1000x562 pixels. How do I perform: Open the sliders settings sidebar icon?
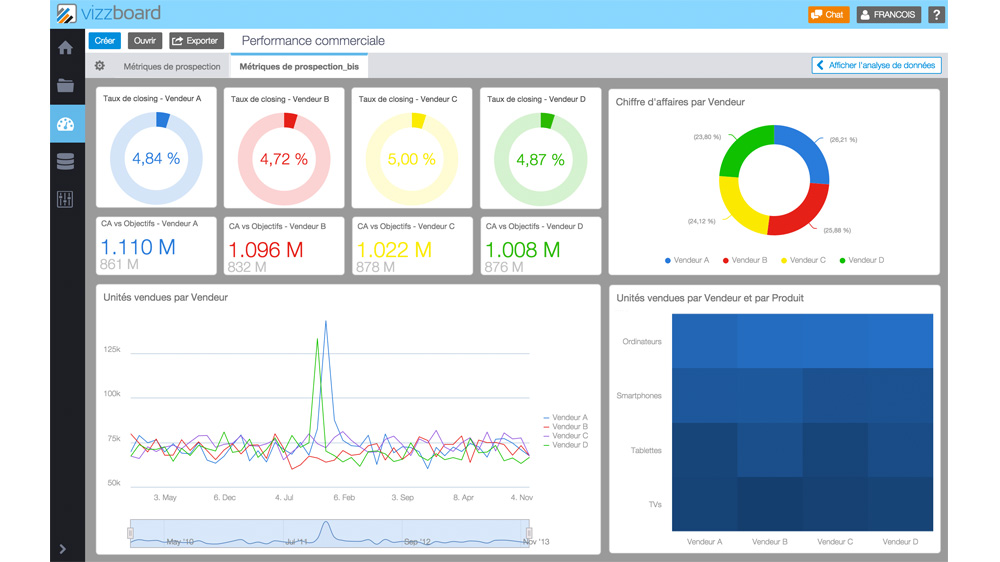click(66, 199)
